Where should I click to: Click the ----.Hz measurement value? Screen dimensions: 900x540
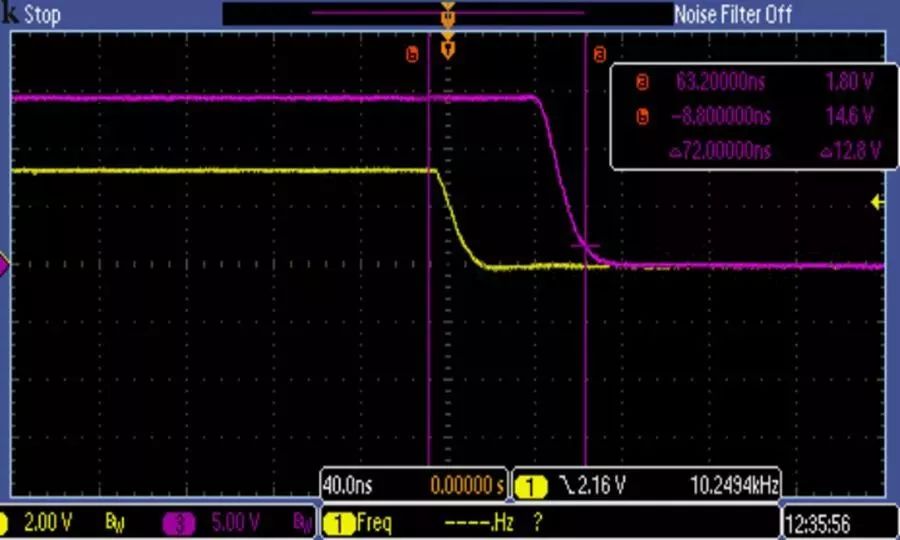click(x=479, y=523)
